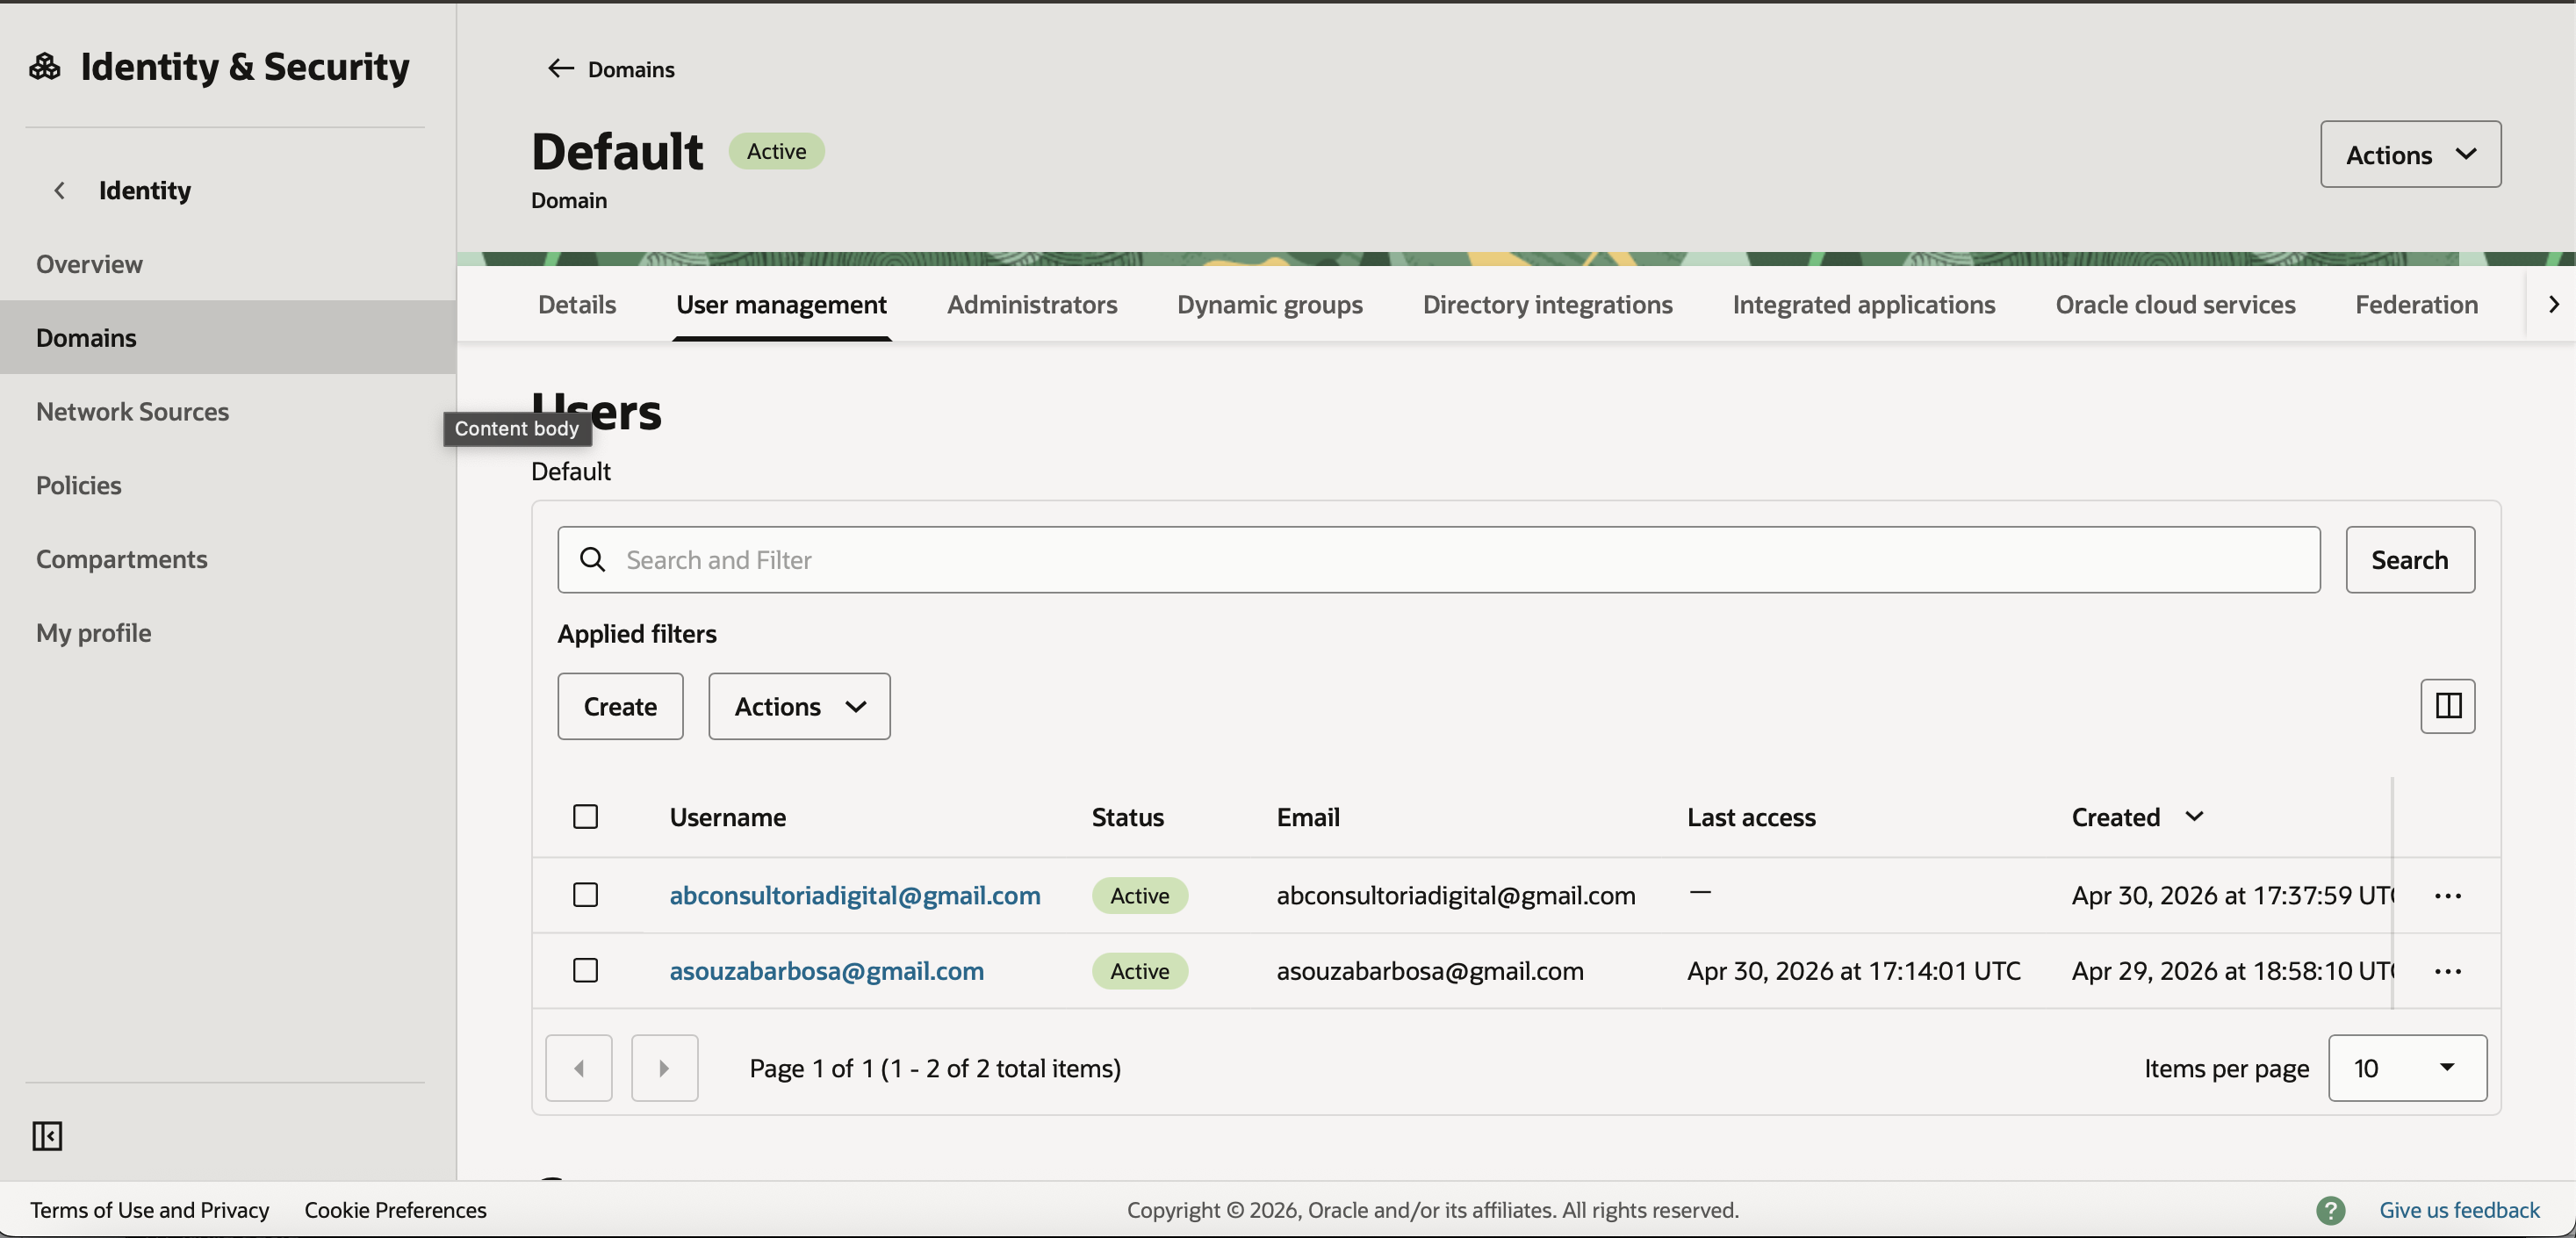Viewport: 2576px width, 1238px height.
Task: Click the help question mark icon
Action: (2330, 1210)
